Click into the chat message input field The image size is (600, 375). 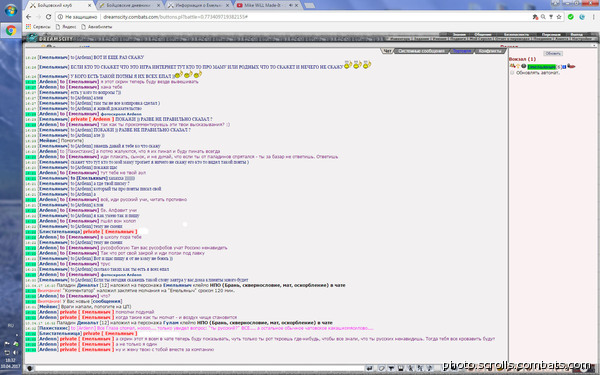tap(199, 368)
